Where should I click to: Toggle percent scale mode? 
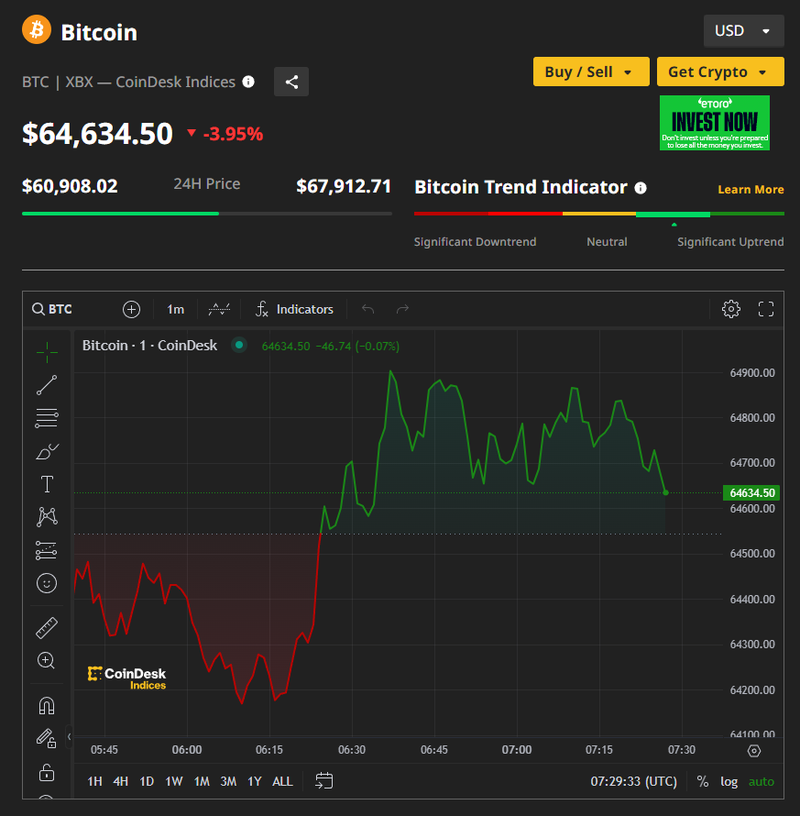(703, 781)
